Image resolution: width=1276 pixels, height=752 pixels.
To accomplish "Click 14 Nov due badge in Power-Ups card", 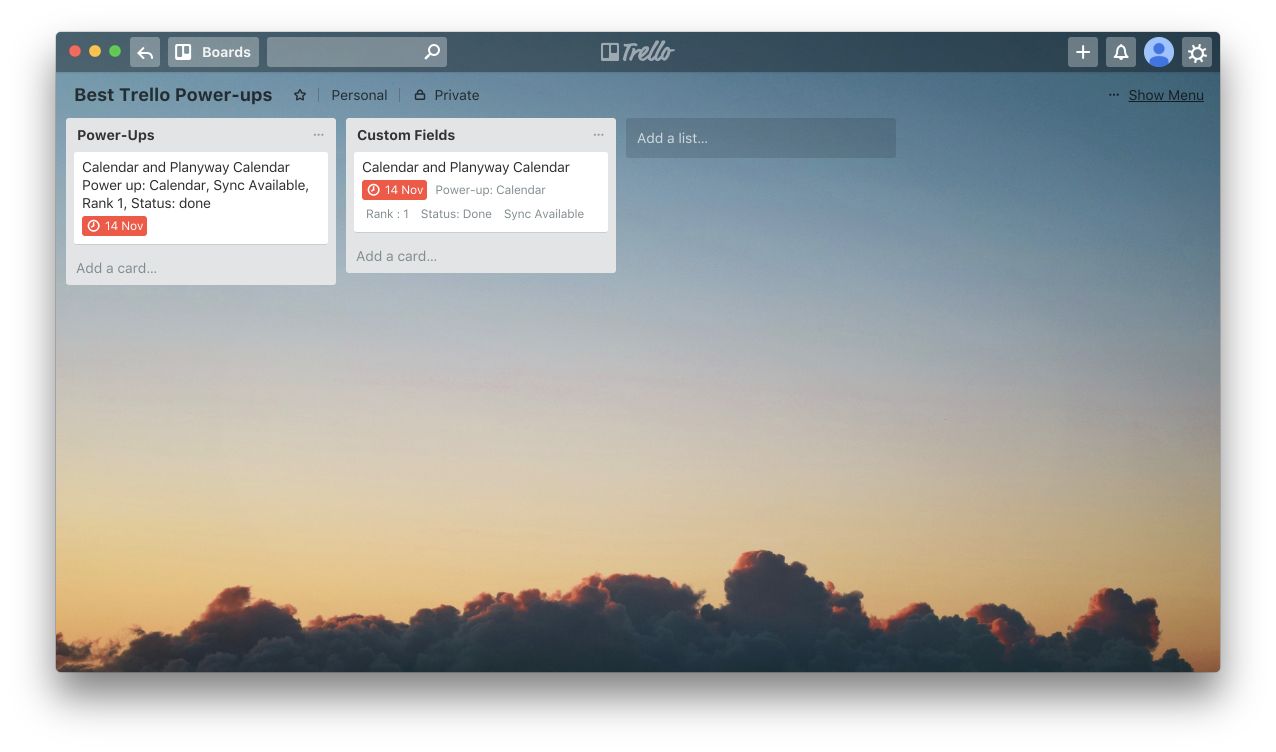I will [115, 226].
